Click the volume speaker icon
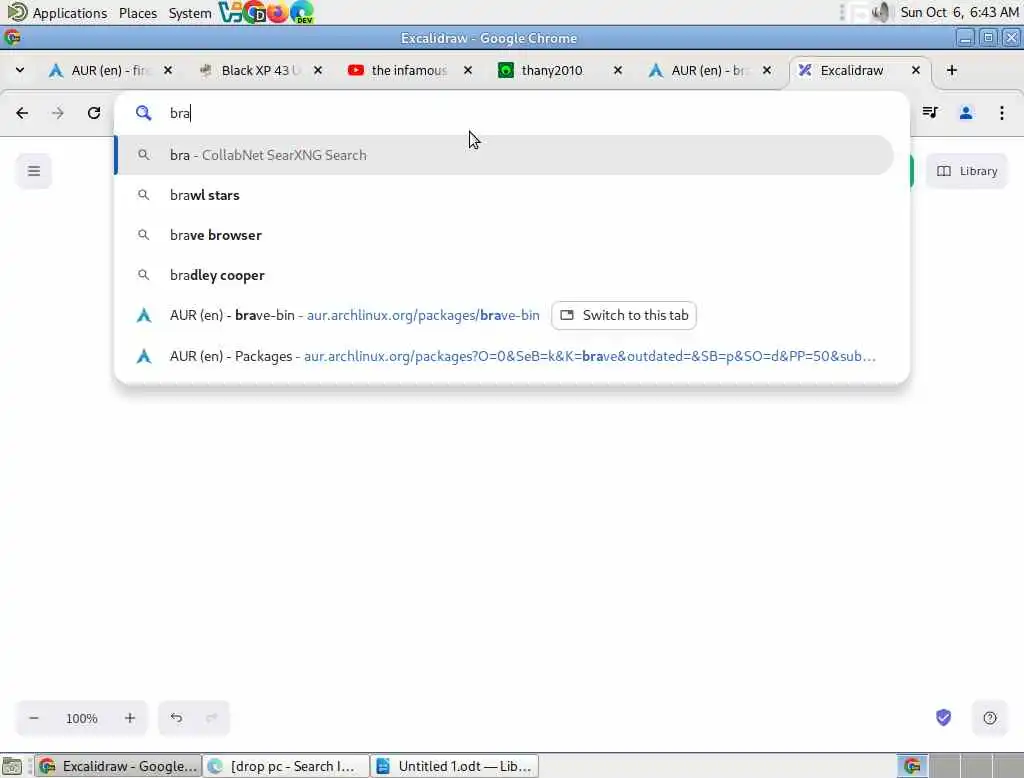The width and height of the screenshot is (1024, 778). [x=881, y=12]
